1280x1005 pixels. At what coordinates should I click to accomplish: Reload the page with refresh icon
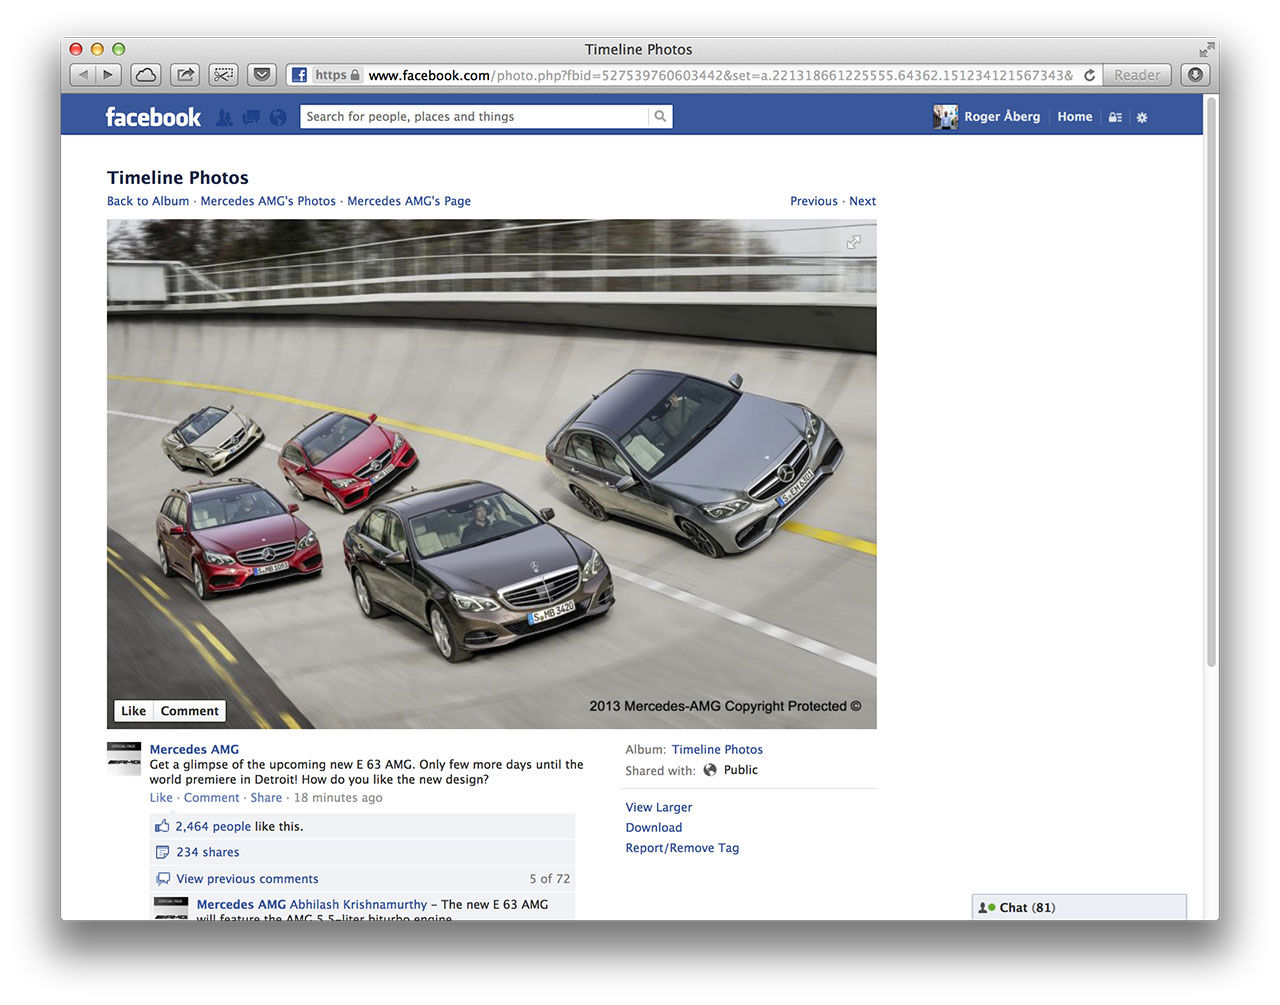[1089, 75]
